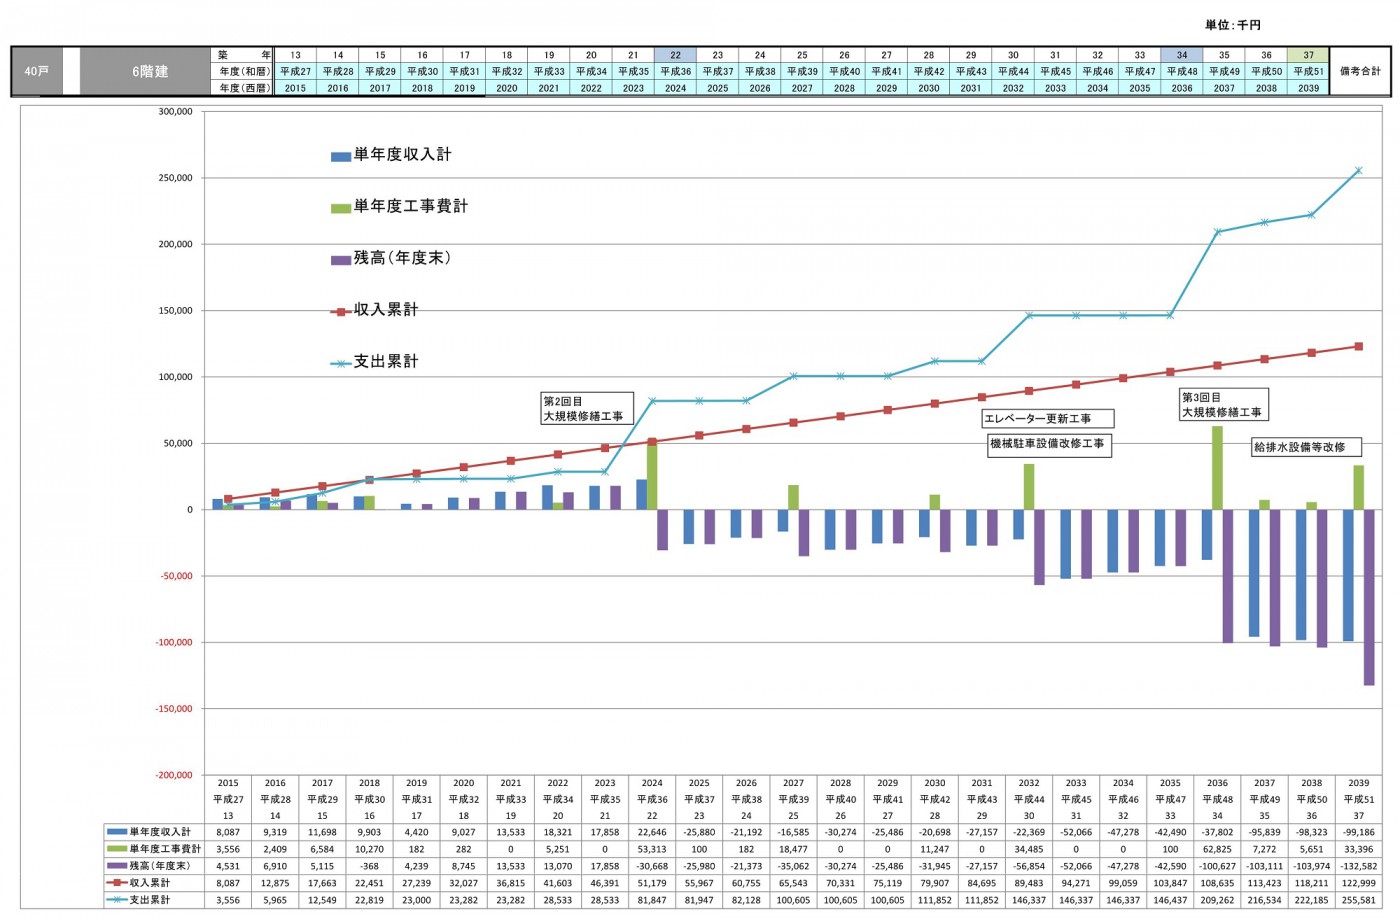The width and height of the screenshot is (1400, 919).
Task: Click the 単位:千円 unit label
Action: tap(1232, 25)
